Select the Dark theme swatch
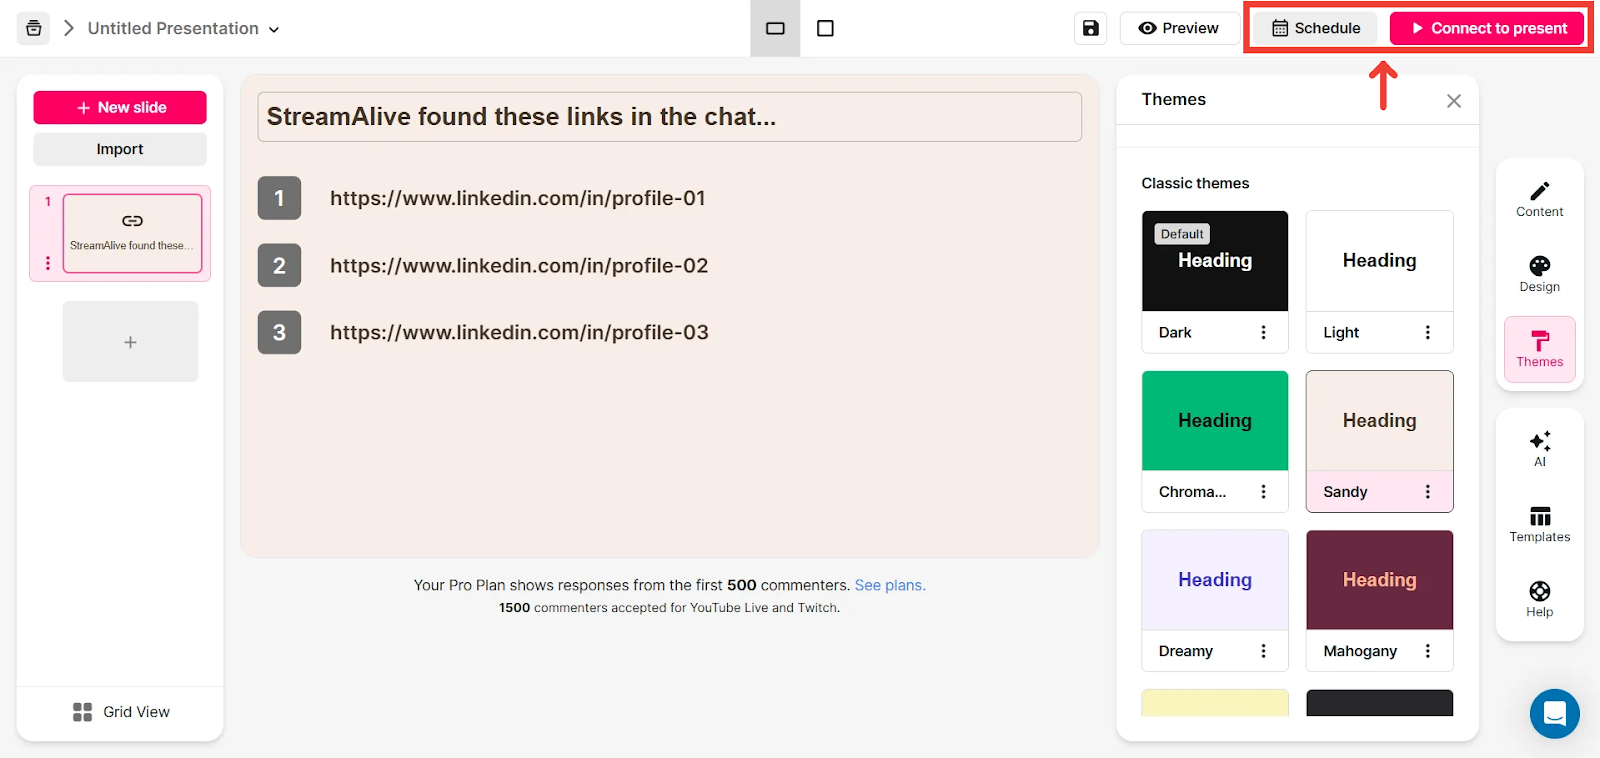Image resolution: width=1600 pixels, height=758 pixels. (x=1215, y=261)
